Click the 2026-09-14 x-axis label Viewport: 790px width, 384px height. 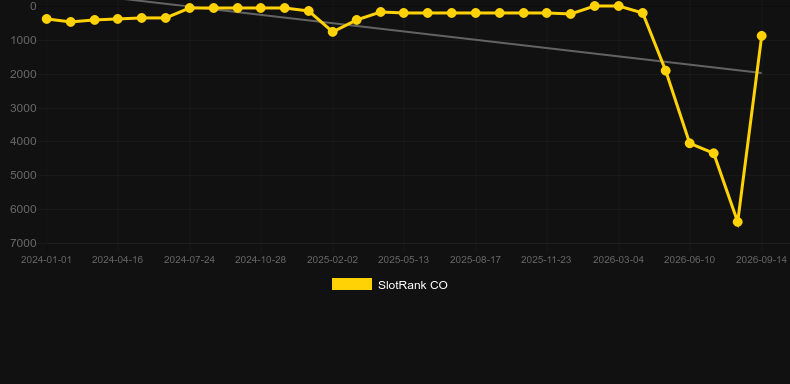(761, 260)
